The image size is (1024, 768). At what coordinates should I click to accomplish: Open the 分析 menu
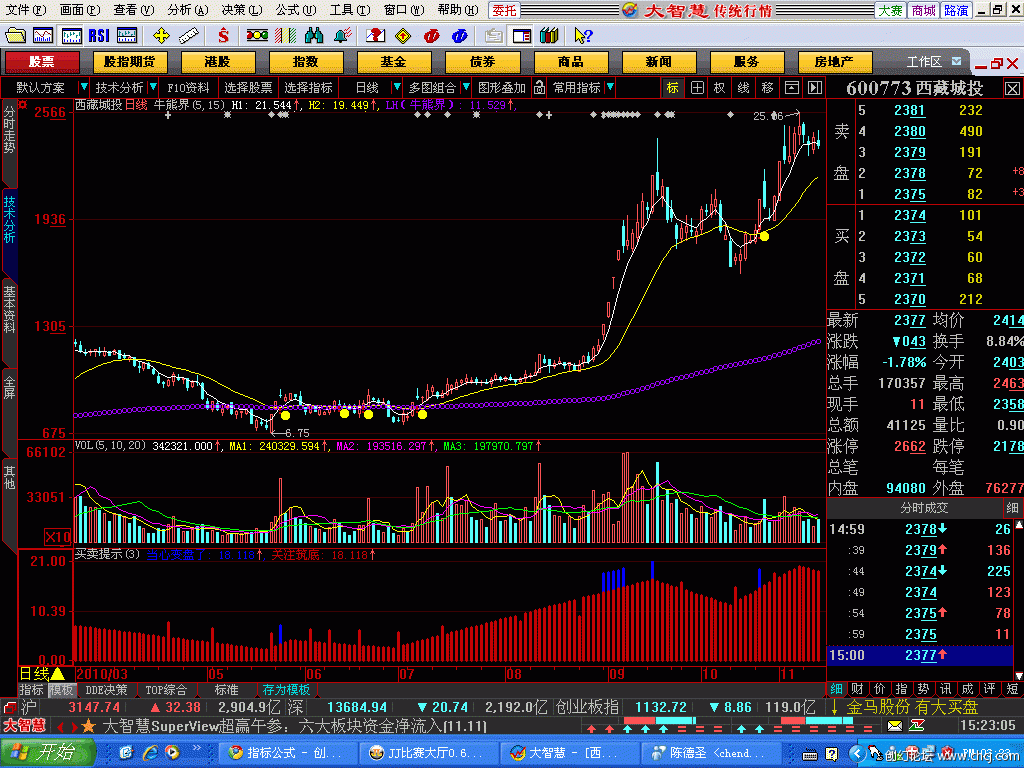pyautogui.click(x=187, y=10)
